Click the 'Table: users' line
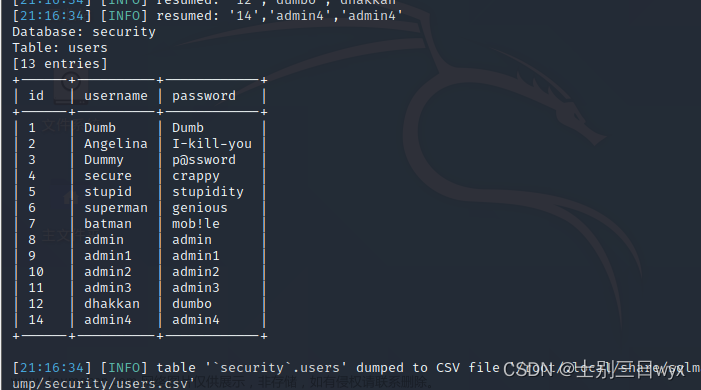The image size is (701, 390). click(x=60, y=48)
